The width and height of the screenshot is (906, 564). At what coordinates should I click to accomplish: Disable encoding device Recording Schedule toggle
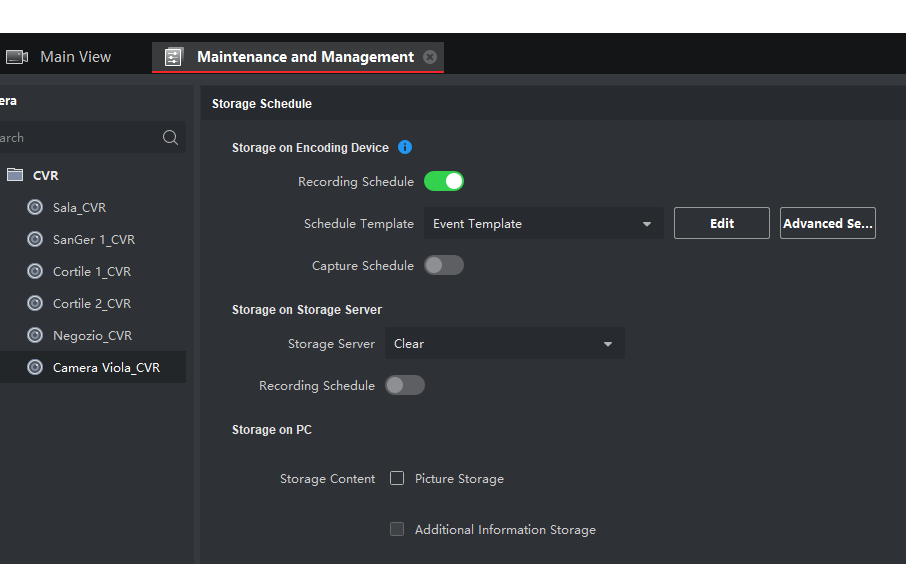(444, 181)
